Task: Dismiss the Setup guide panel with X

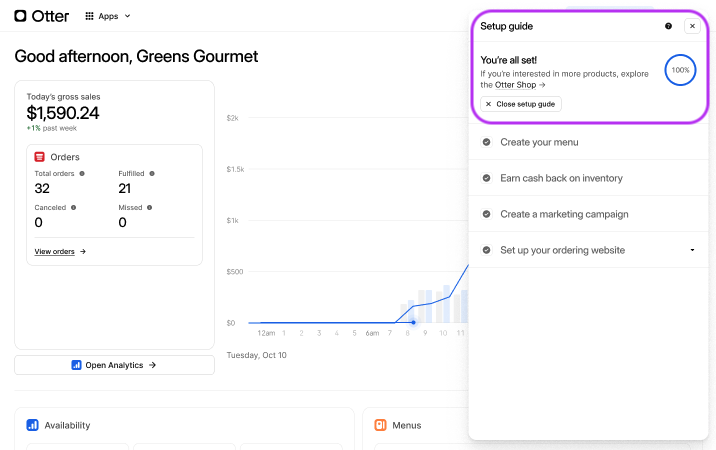Action: [x=692, y=26]
